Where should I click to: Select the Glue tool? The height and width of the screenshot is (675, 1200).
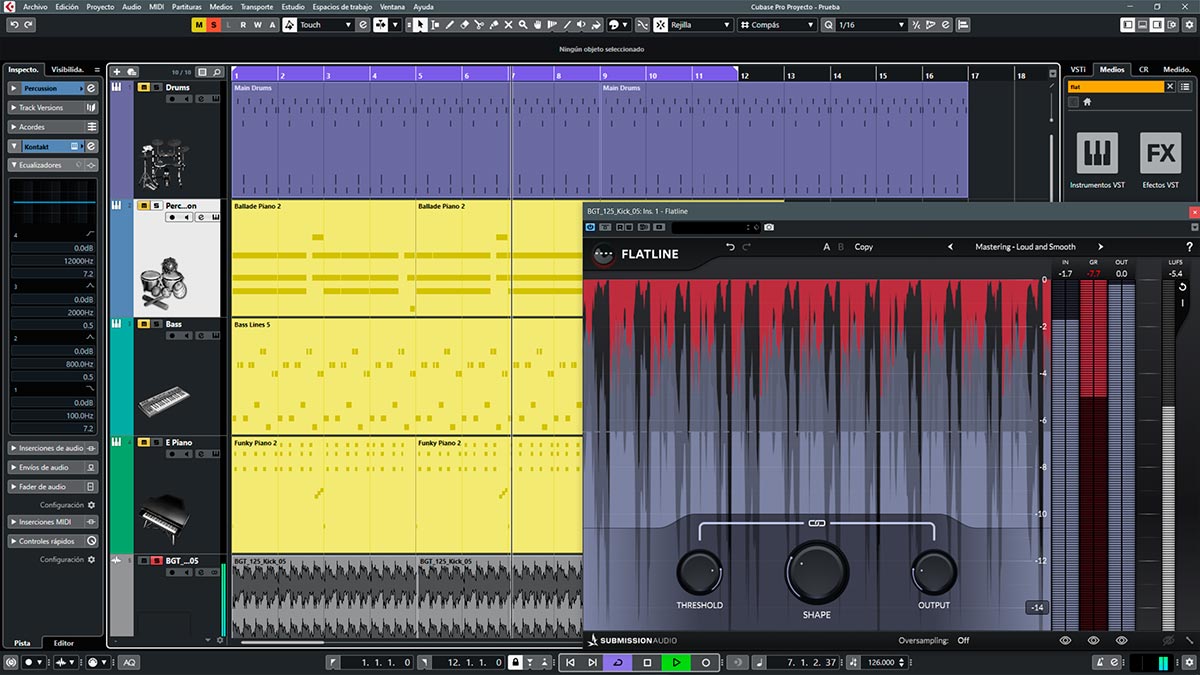(x=494, y=24)
